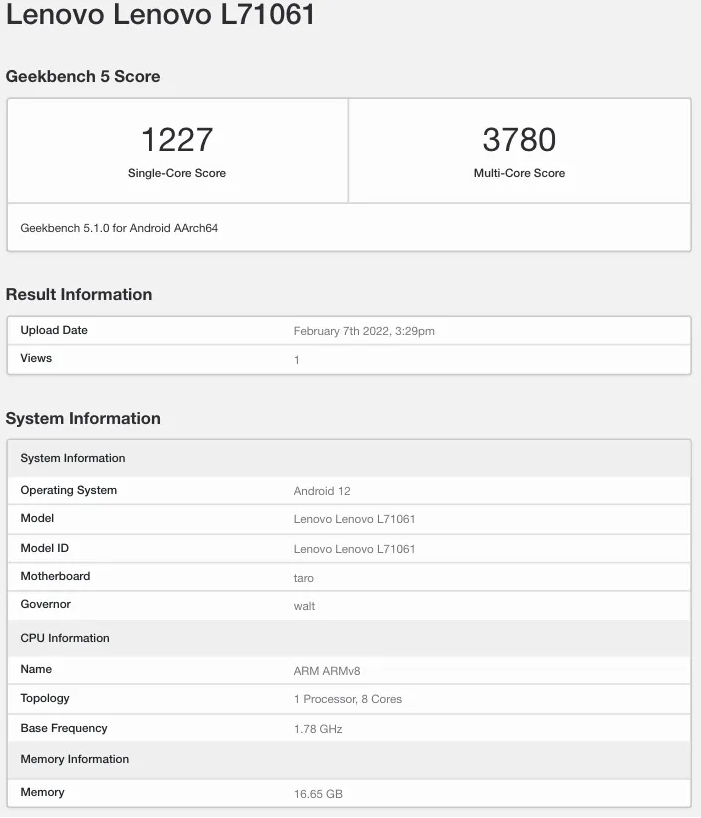Select the Governor value walt
The image size is (701, 818).
point(304,606)
